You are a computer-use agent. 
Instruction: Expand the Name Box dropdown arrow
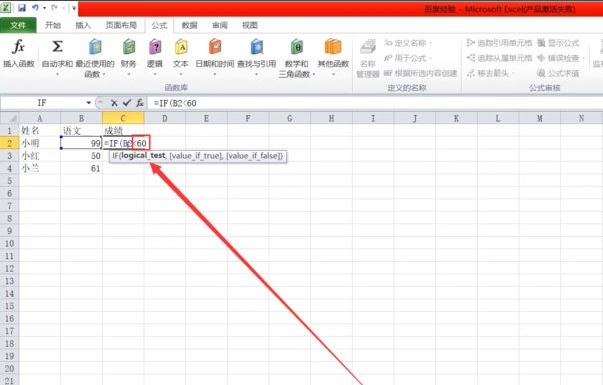click(89, 103)
